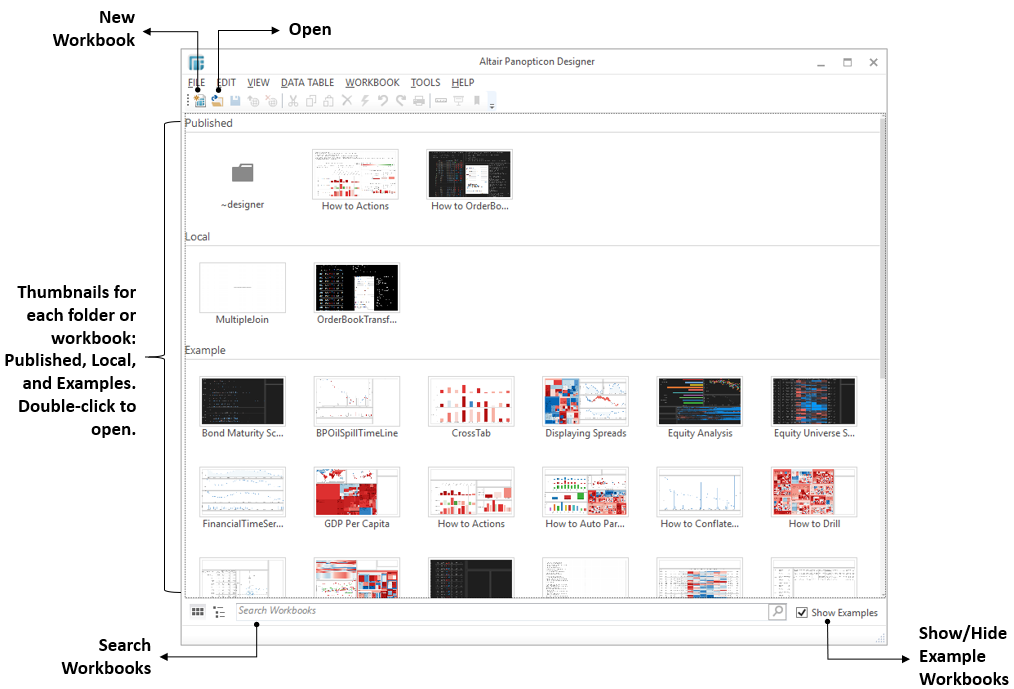This screenshot has height=689, width=1014.
Task: Open the Workbook menu
Action: click(x=372, y=83)
